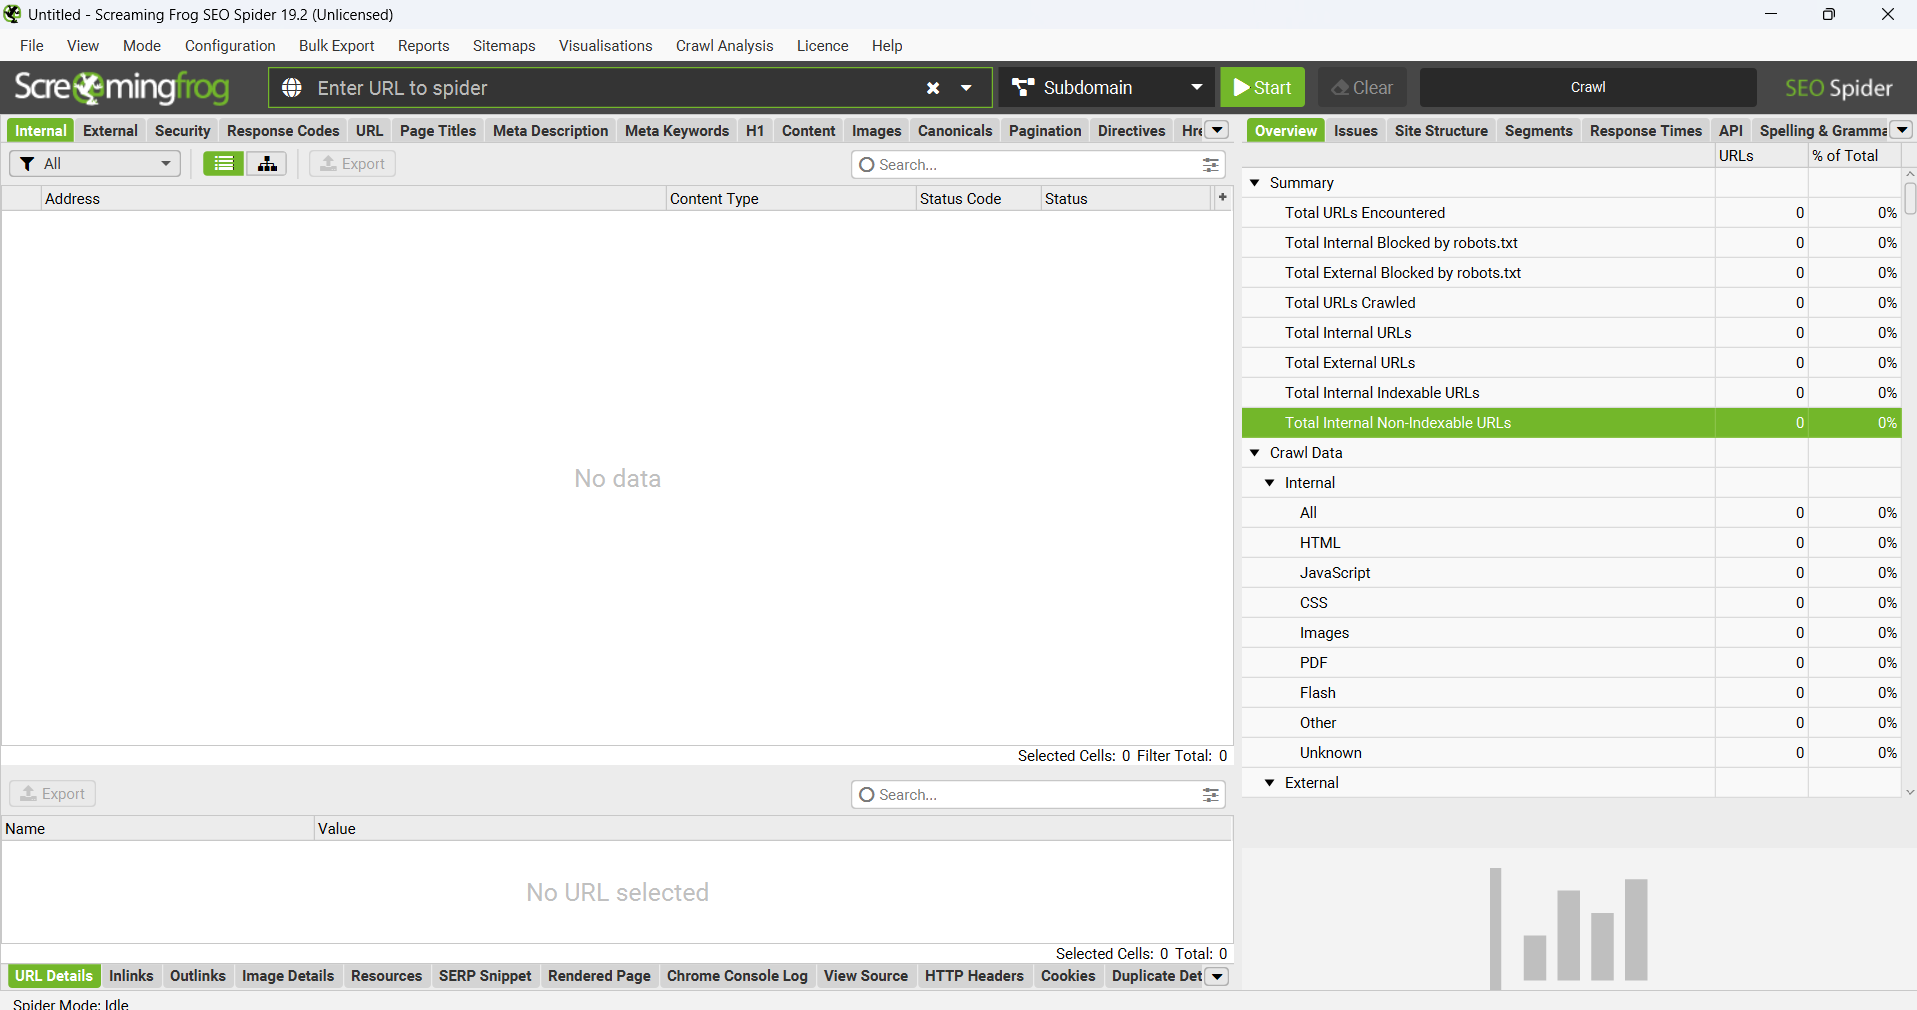Image resolution: width=1917 pixels, height=1010 pixels.
Task: Switch to list view
Action: tap(223, 164)
